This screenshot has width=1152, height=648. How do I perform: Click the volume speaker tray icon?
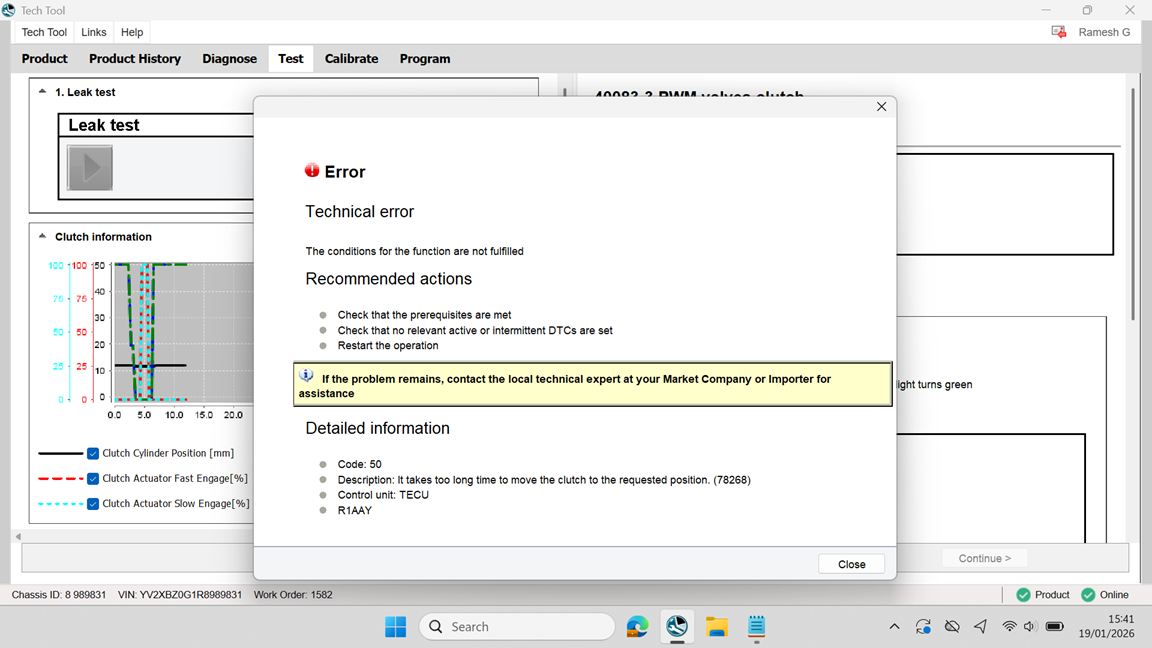(1030, 627)
